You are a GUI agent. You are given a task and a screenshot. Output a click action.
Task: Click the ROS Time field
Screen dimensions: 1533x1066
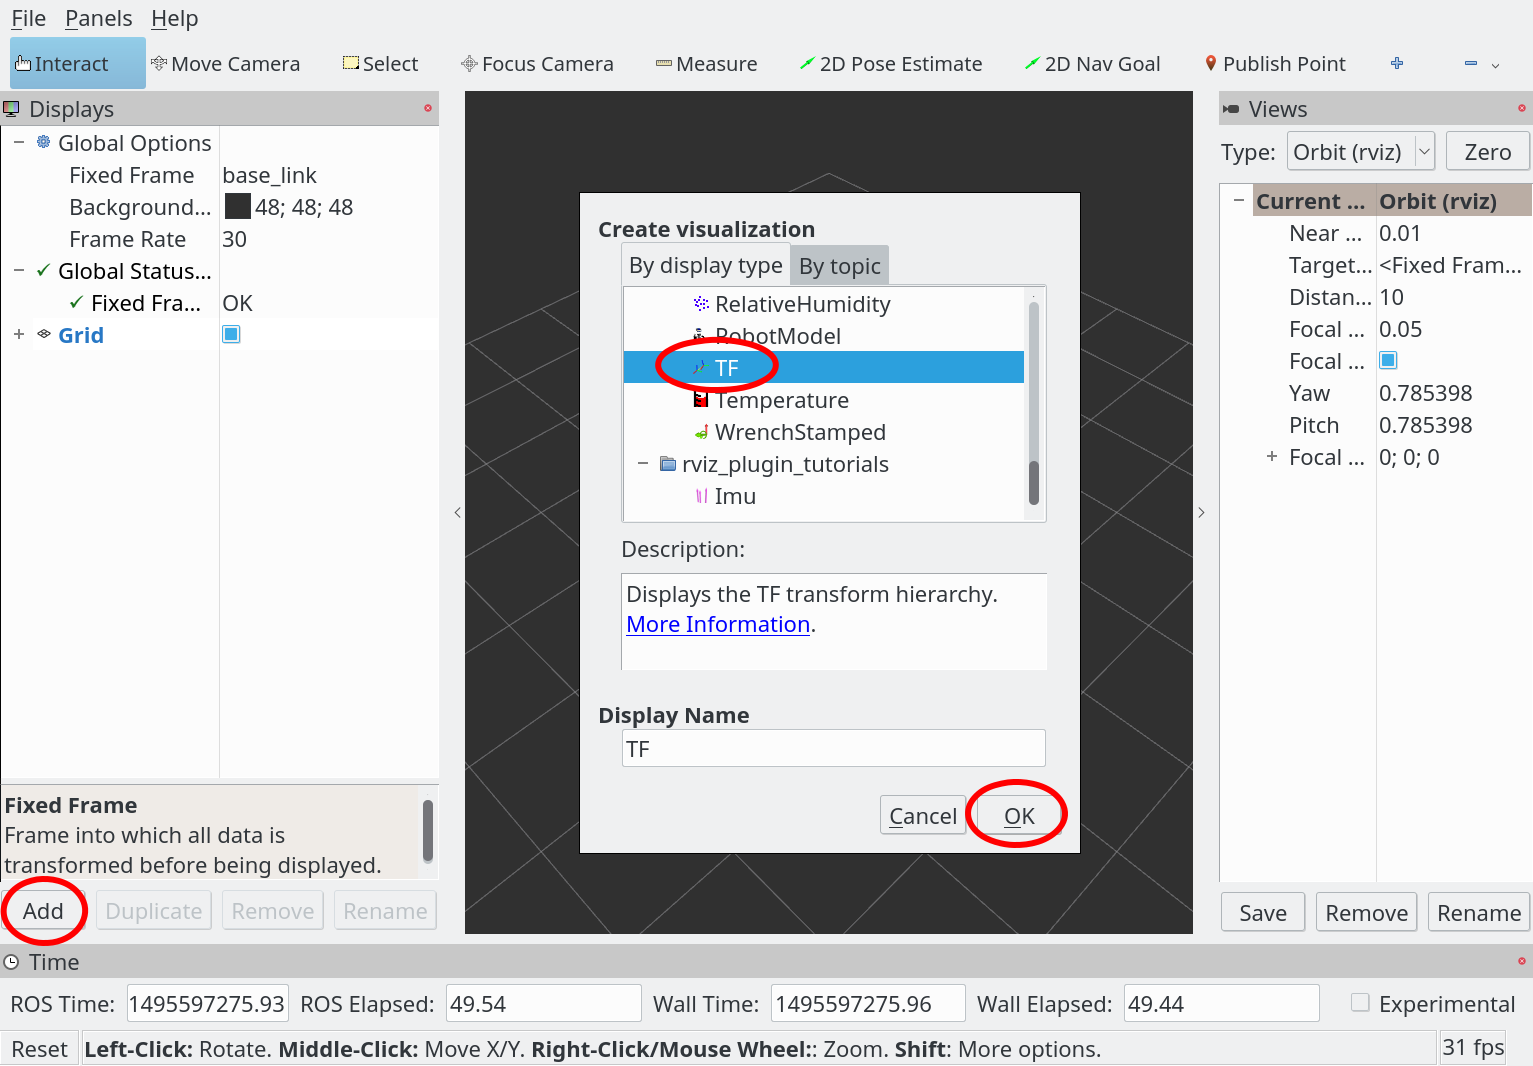pos(207,1003)
